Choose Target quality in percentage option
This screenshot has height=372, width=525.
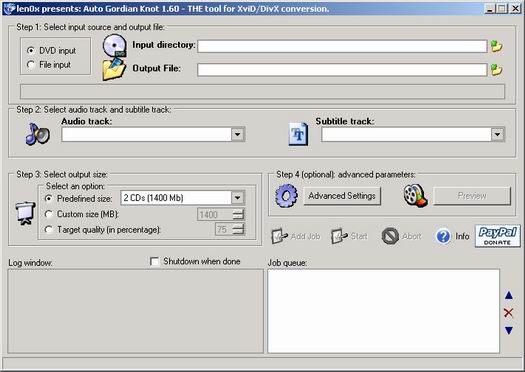point(49,230)
